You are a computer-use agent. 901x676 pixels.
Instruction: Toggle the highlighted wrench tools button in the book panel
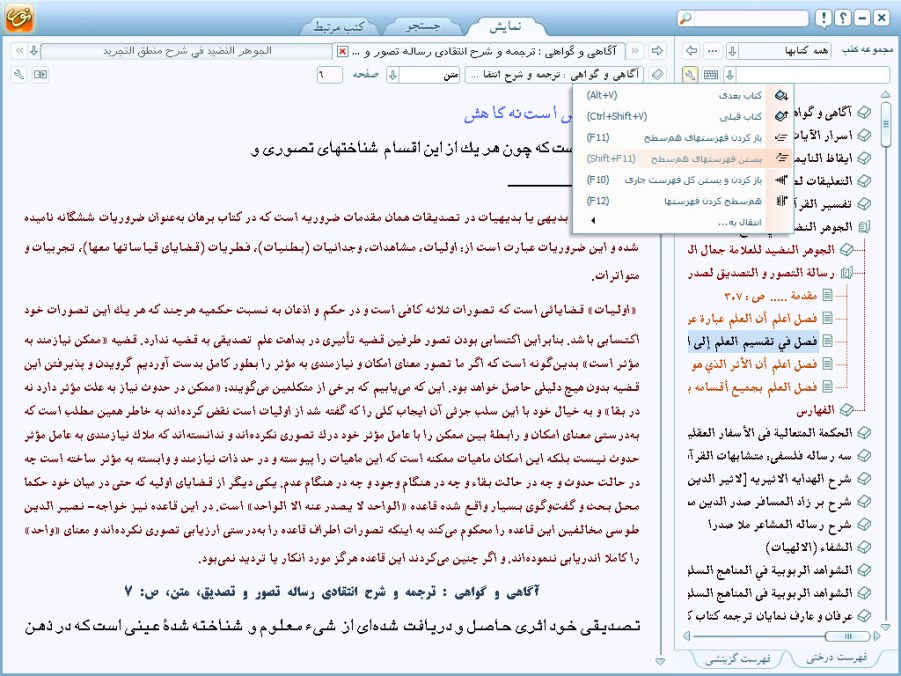690,75
